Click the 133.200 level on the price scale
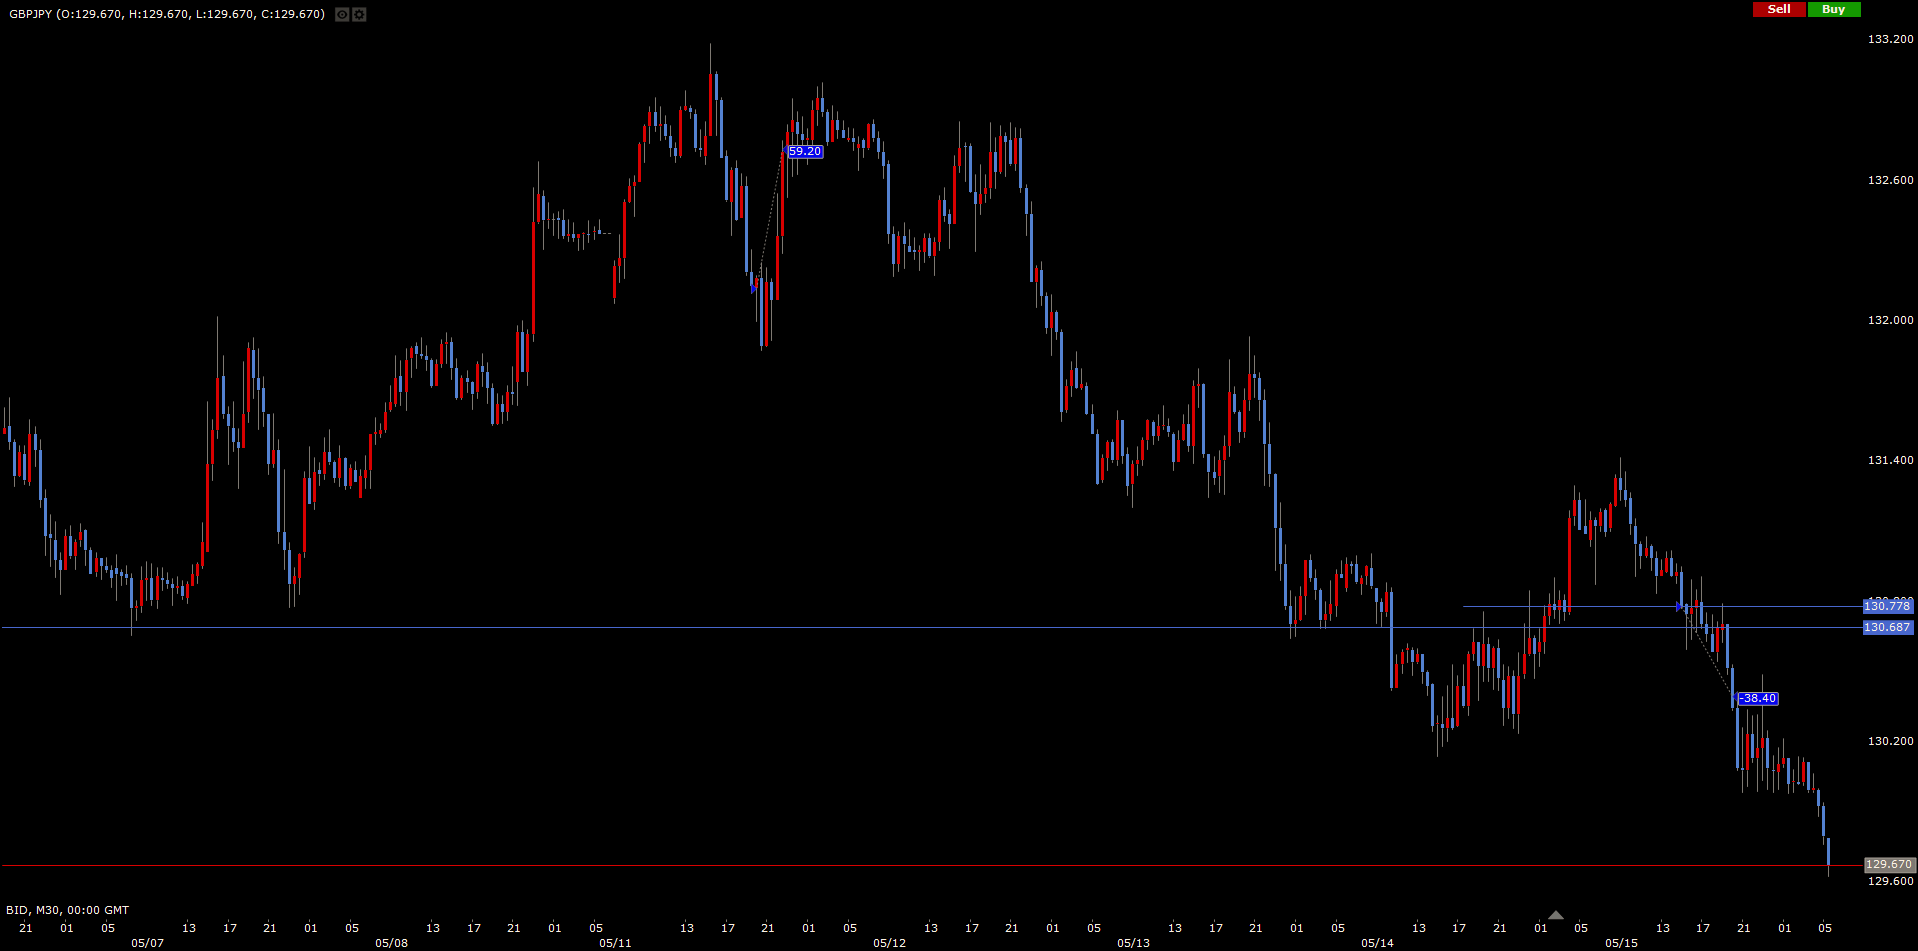 [x=1890, y=39]
